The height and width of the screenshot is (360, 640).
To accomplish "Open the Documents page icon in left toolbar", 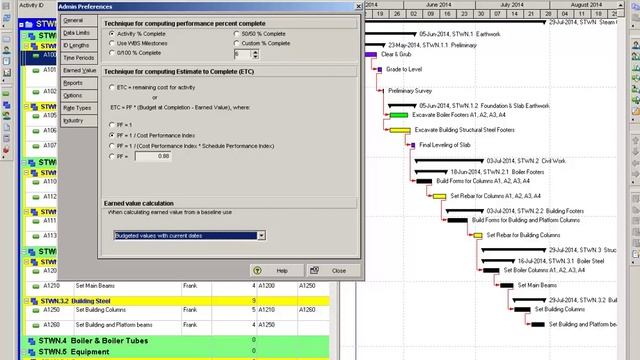I will (x=6, y=128).
